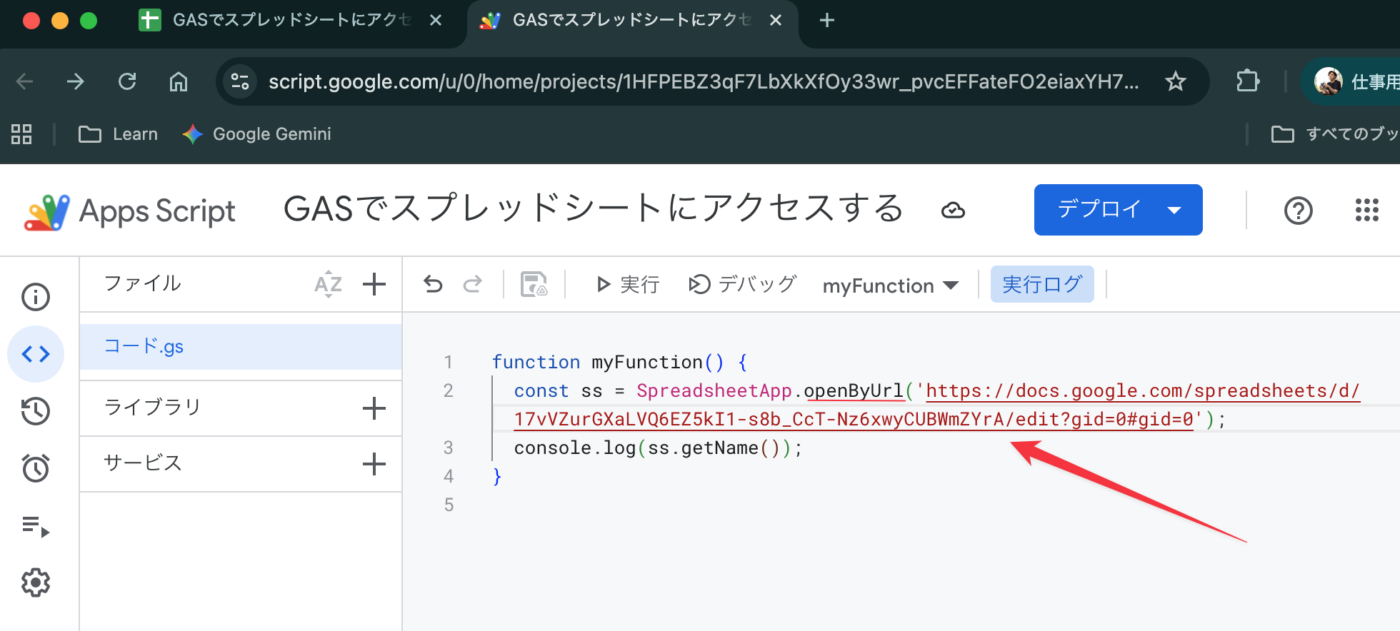Click the save project disk icon
This screenshot has height=631, width=1400.
click(534, 285)
